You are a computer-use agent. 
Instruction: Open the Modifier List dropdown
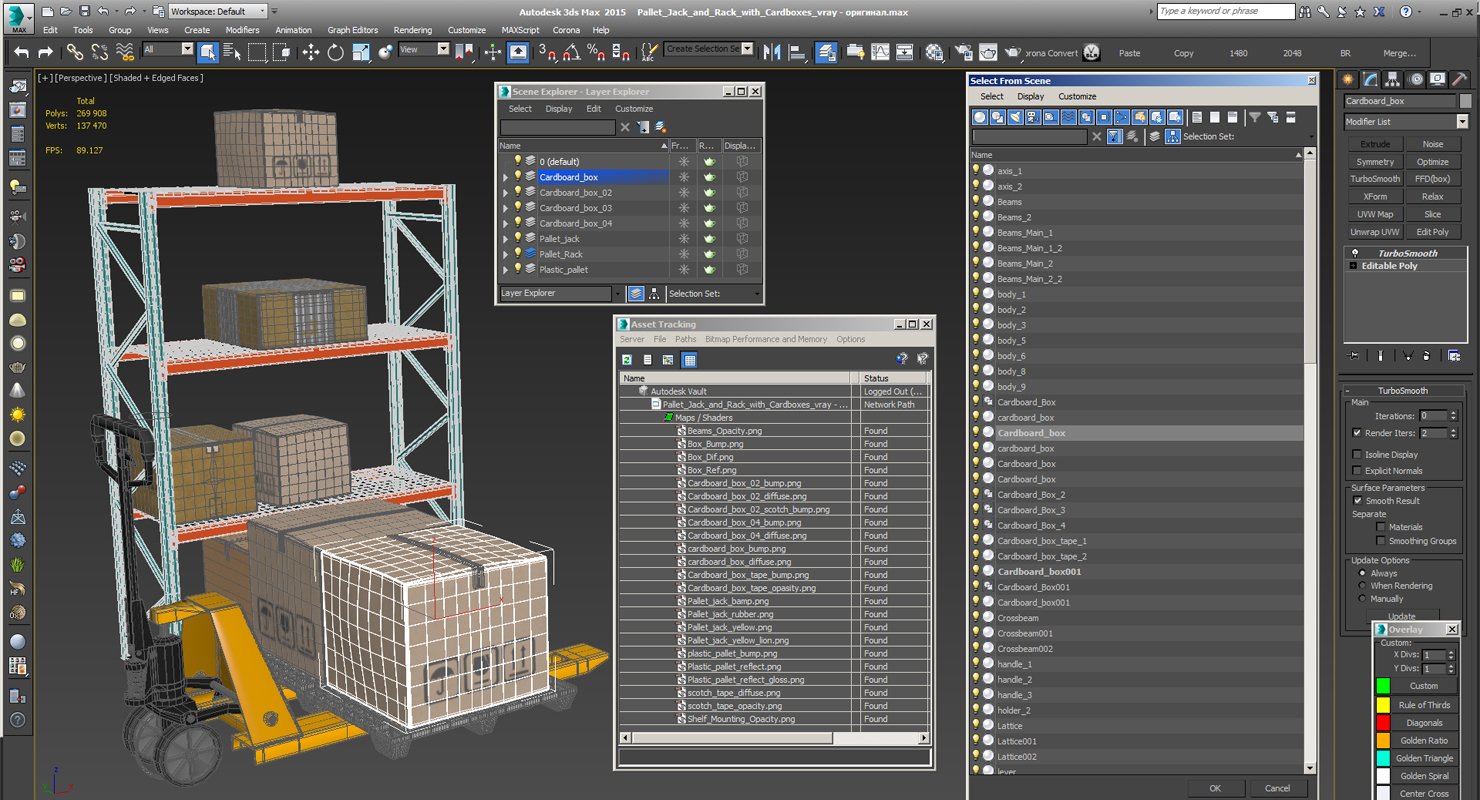click(x=1406, y=122)
